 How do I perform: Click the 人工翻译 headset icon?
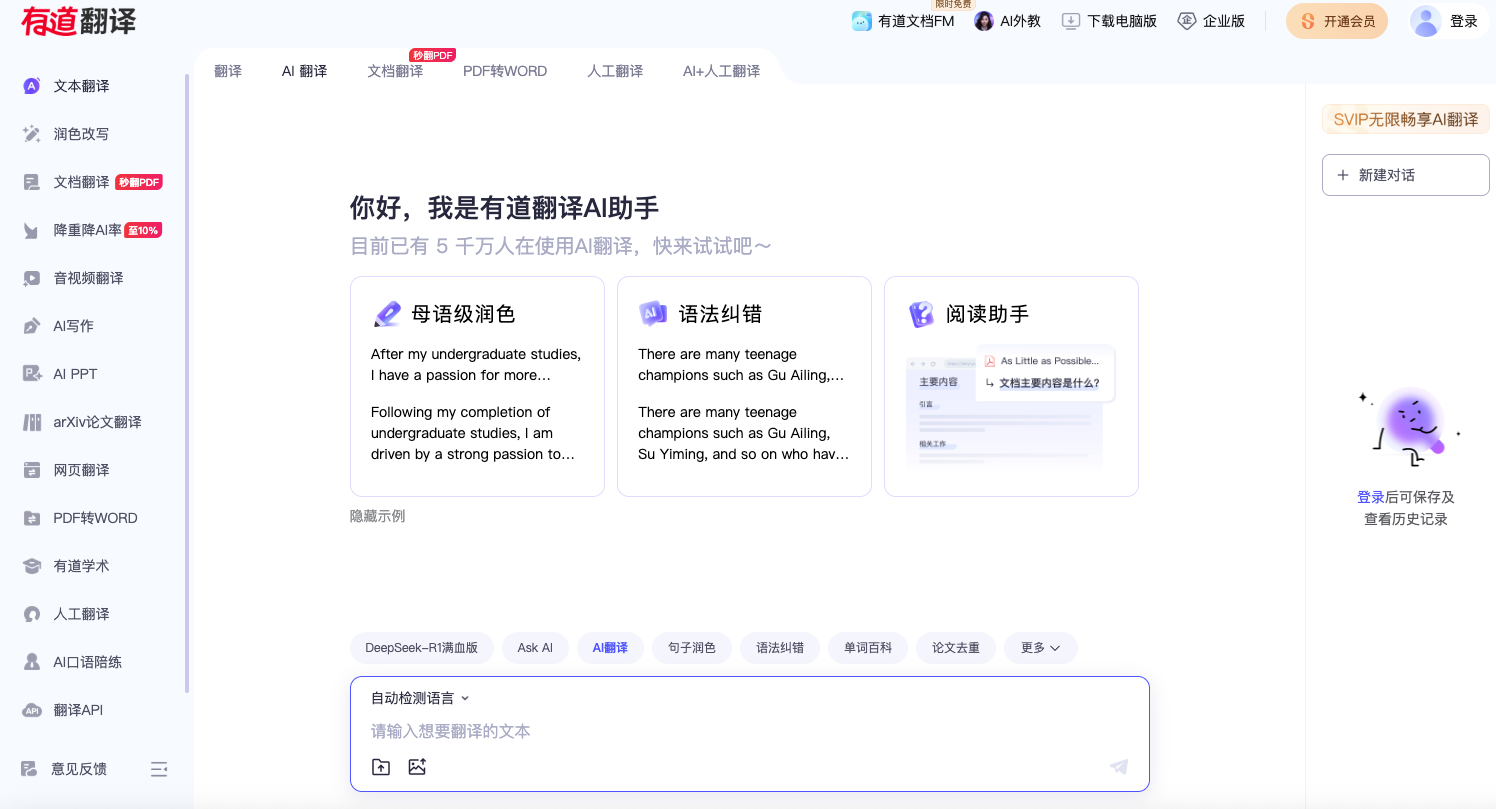click(x=32, y=614)
